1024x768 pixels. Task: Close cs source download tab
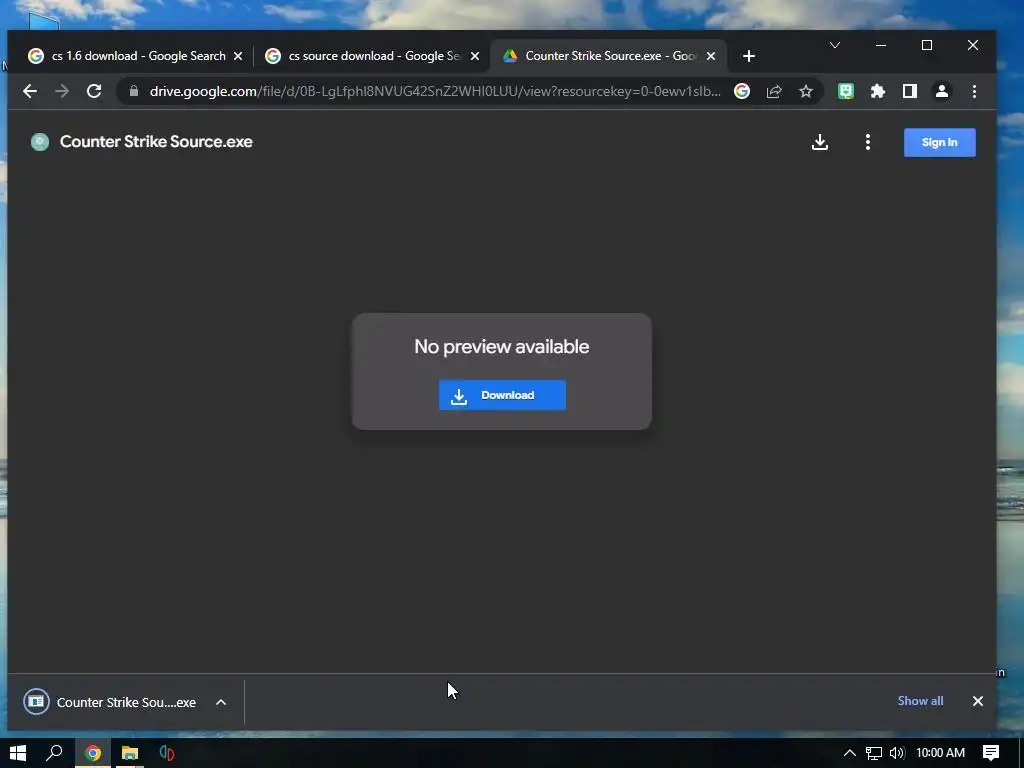[475, 56]
